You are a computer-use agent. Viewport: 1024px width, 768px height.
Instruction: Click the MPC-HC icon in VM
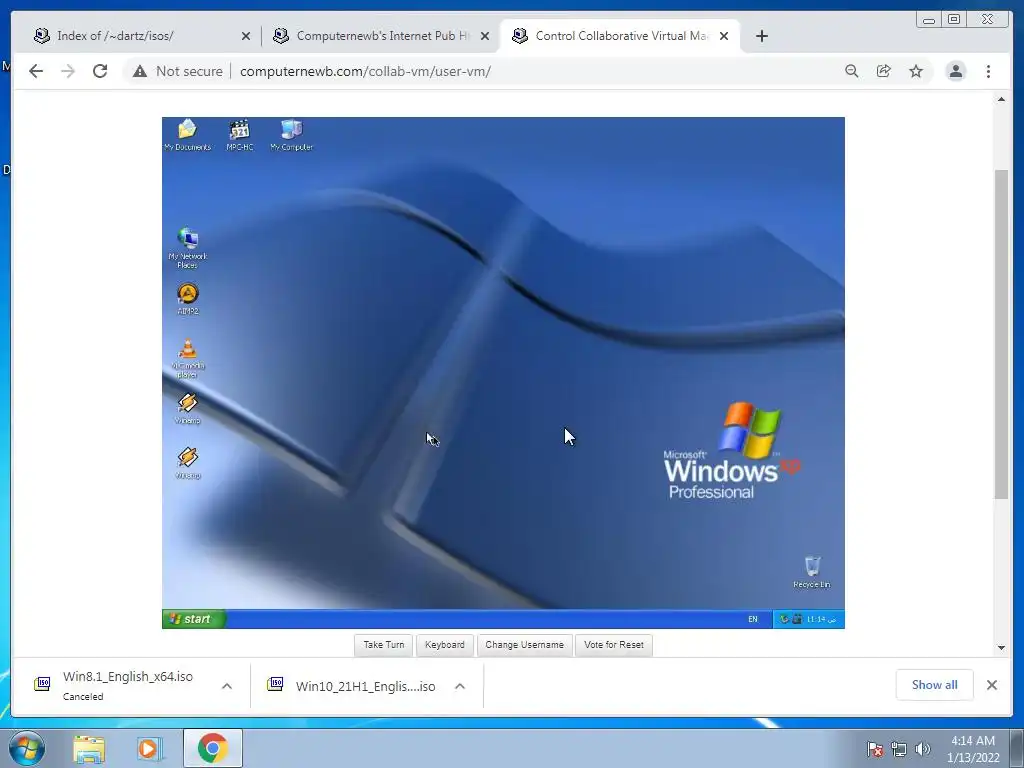[240, 135]
